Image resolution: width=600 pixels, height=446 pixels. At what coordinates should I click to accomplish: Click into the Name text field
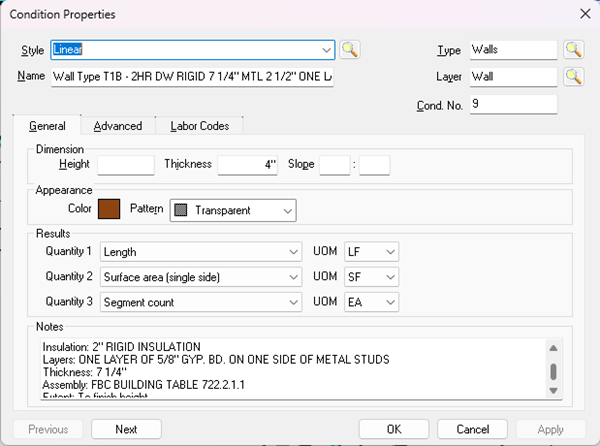192,77
